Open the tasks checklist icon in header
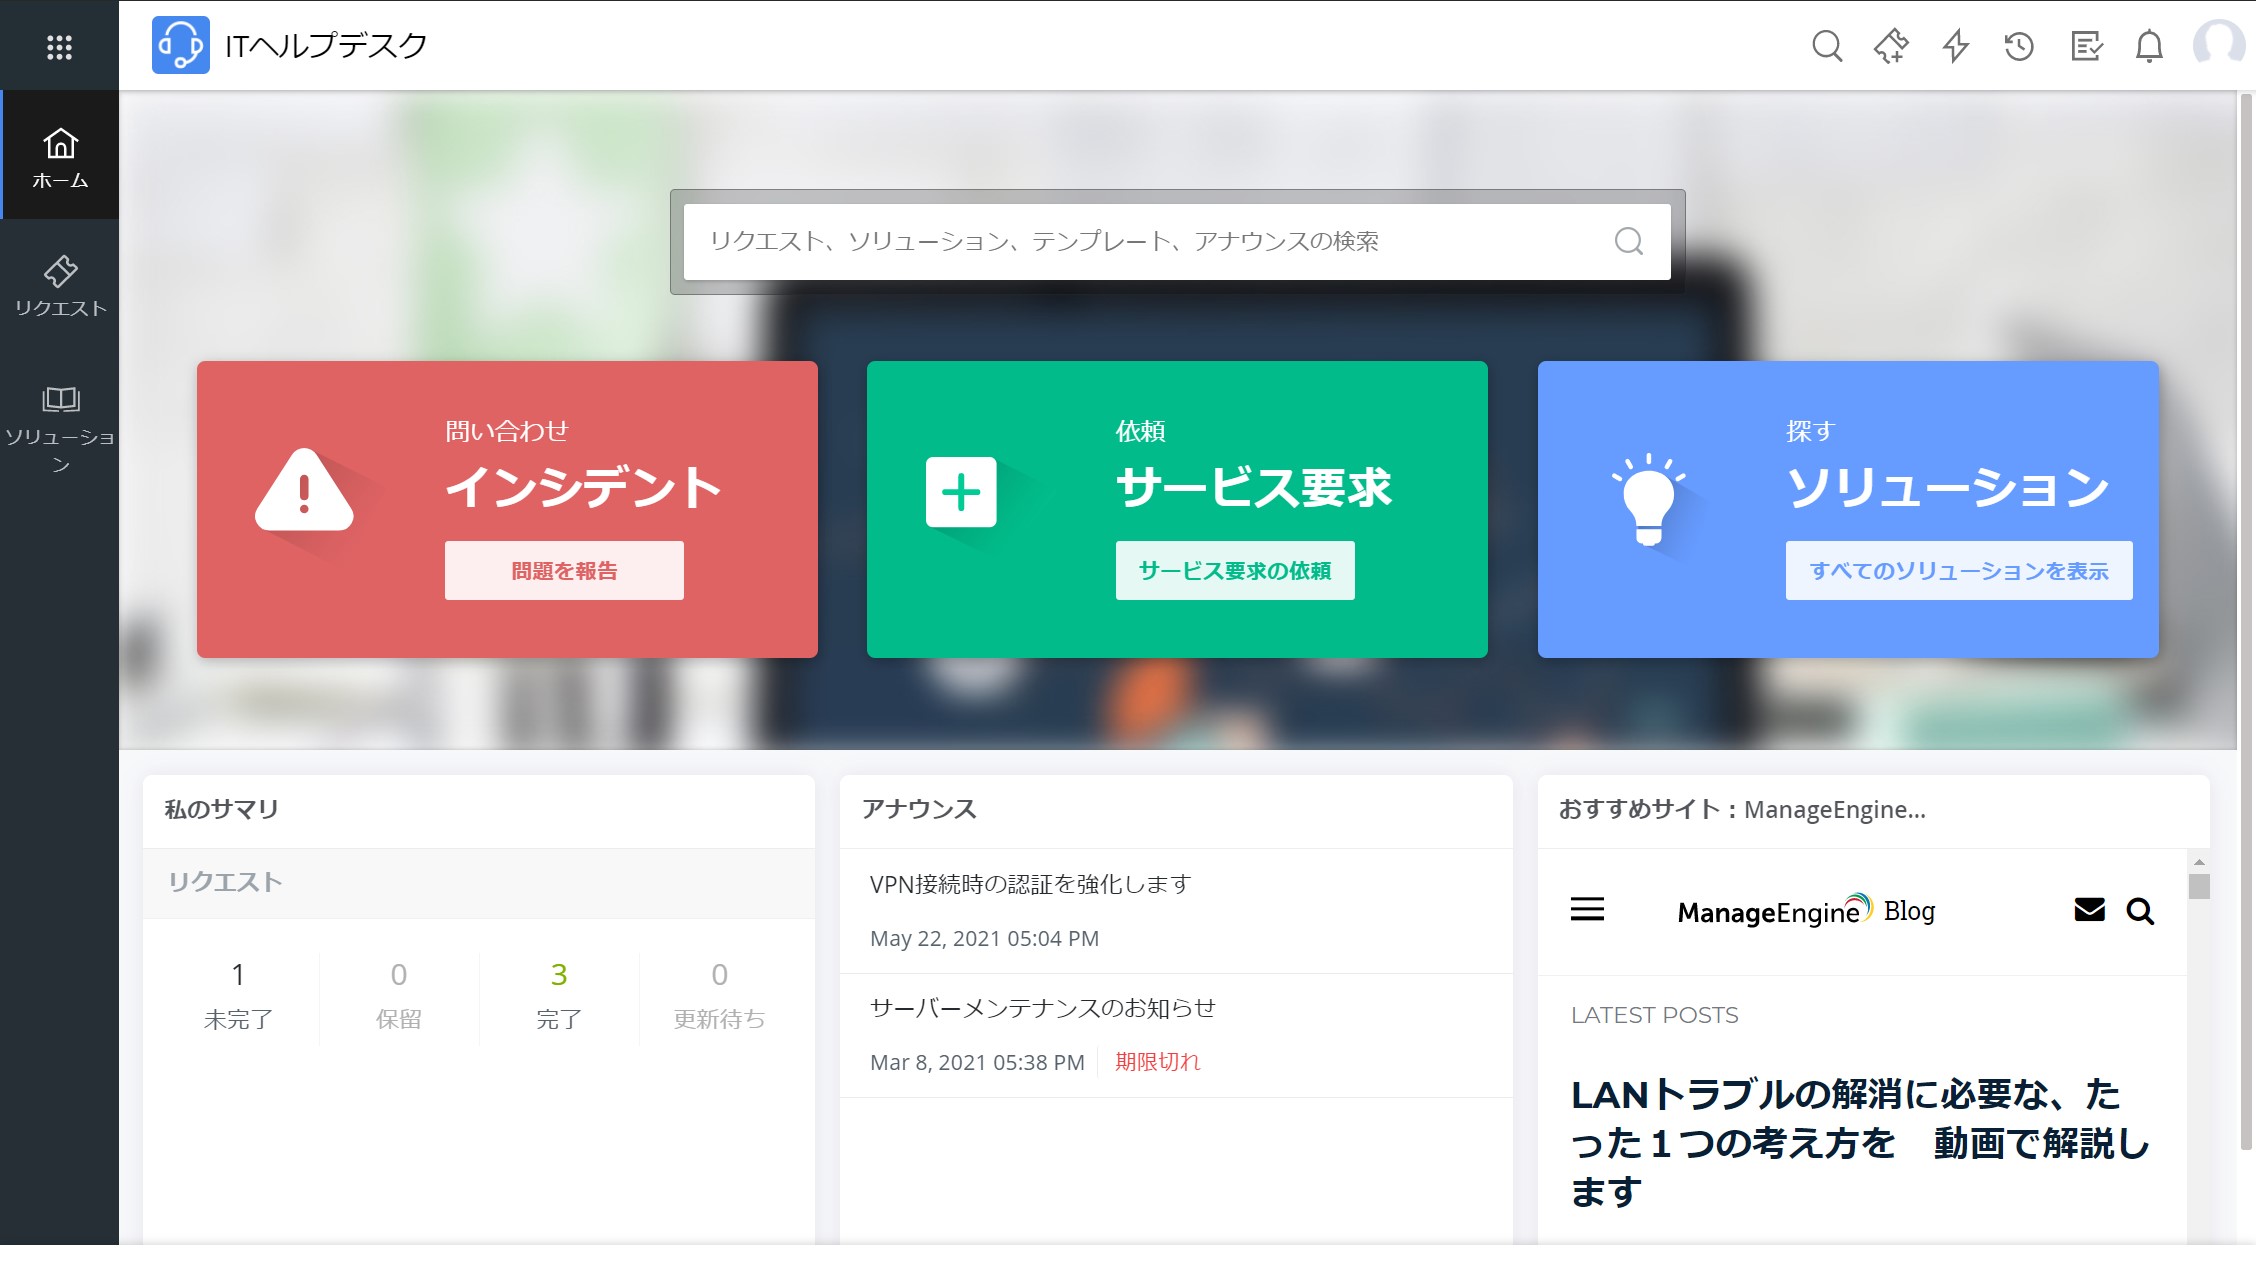The height and width of the screenshot is (1287, 2256). pyautogui.click(x=2086, y=46)
